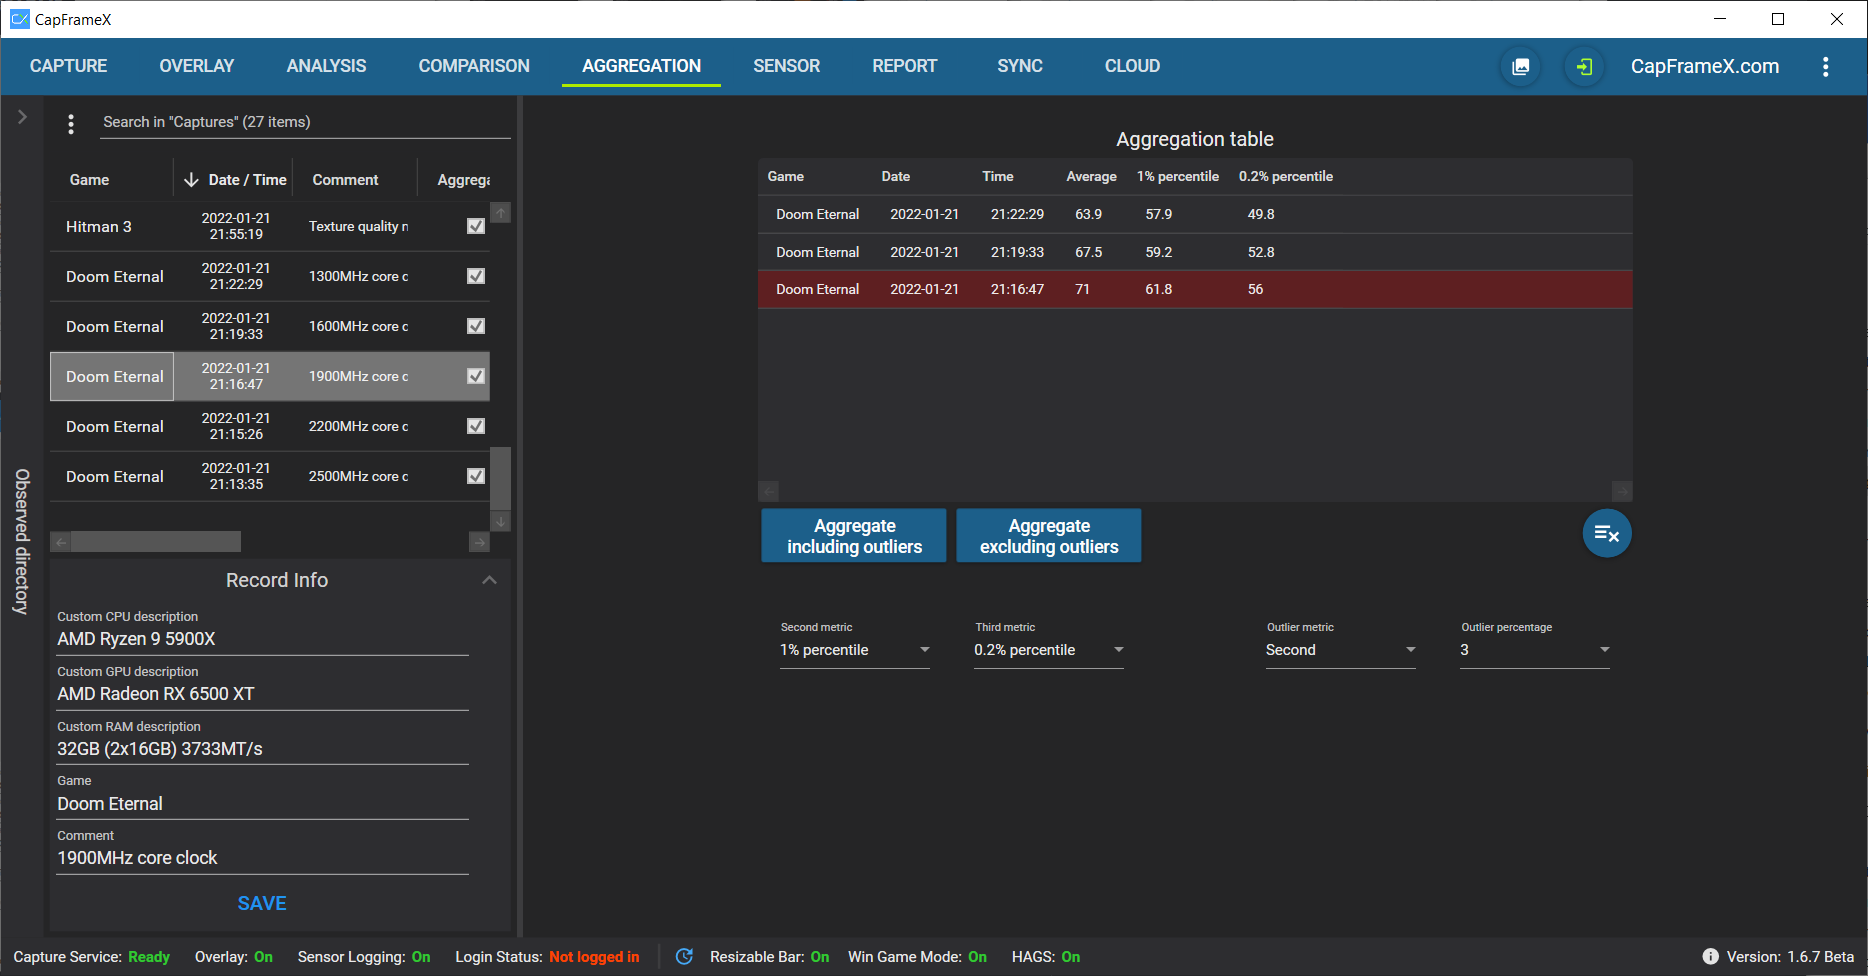Viewport: 1868px width, 976px height.
Task: Click record list scroll-up arrow
Action: pos(501,212)
